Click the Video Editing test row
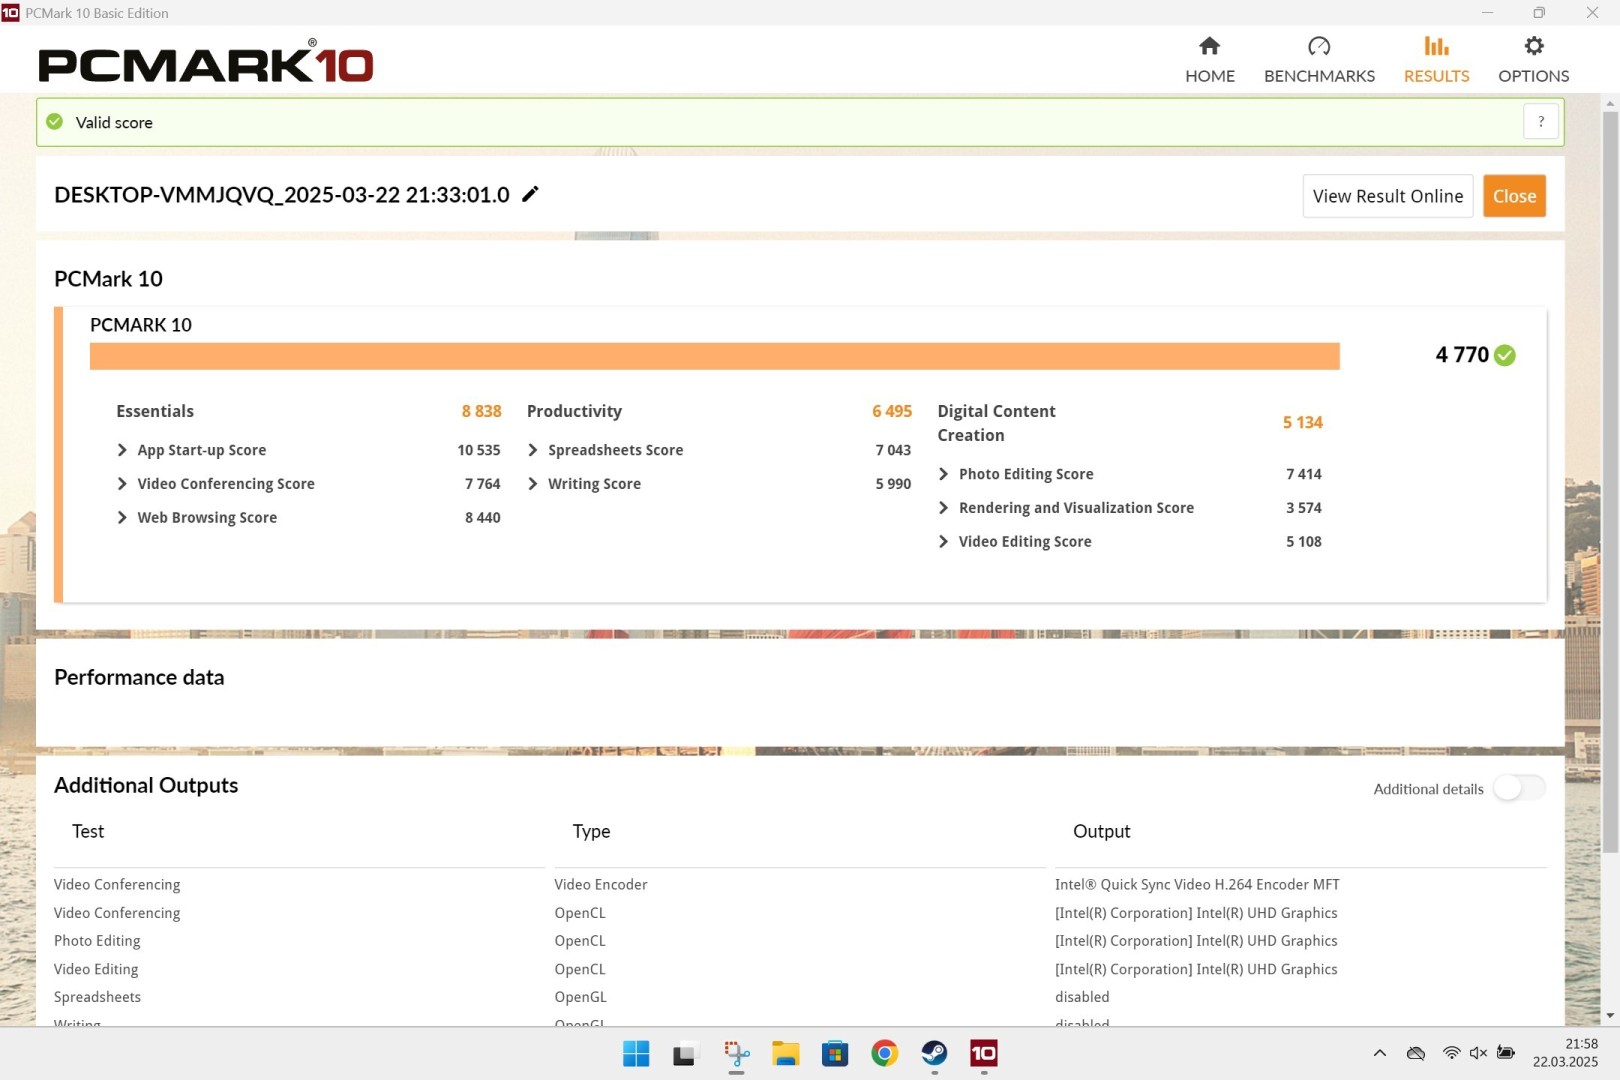Viewport: 1620px width, 1080px height. [x=96, y=969]
